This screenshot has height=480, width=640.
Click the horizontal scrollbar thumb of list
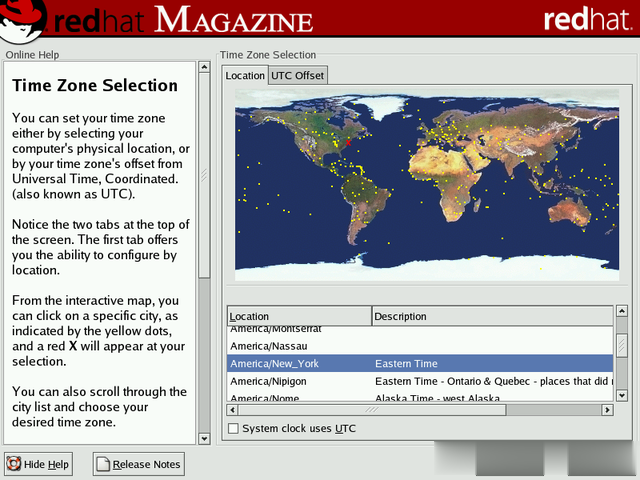click(x=372, y=410)
